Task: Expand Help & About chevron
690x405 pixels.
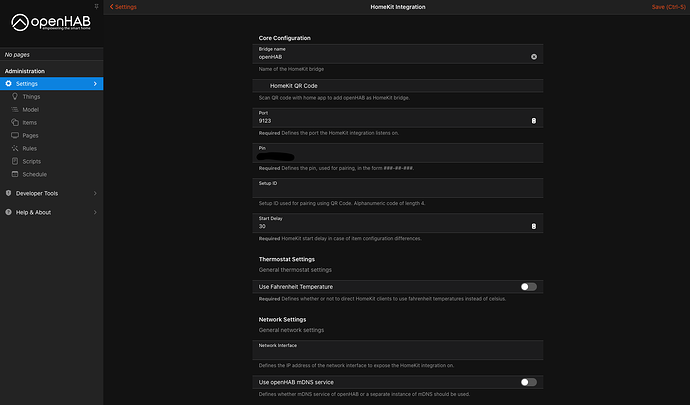Action: [x=95, y=212]
